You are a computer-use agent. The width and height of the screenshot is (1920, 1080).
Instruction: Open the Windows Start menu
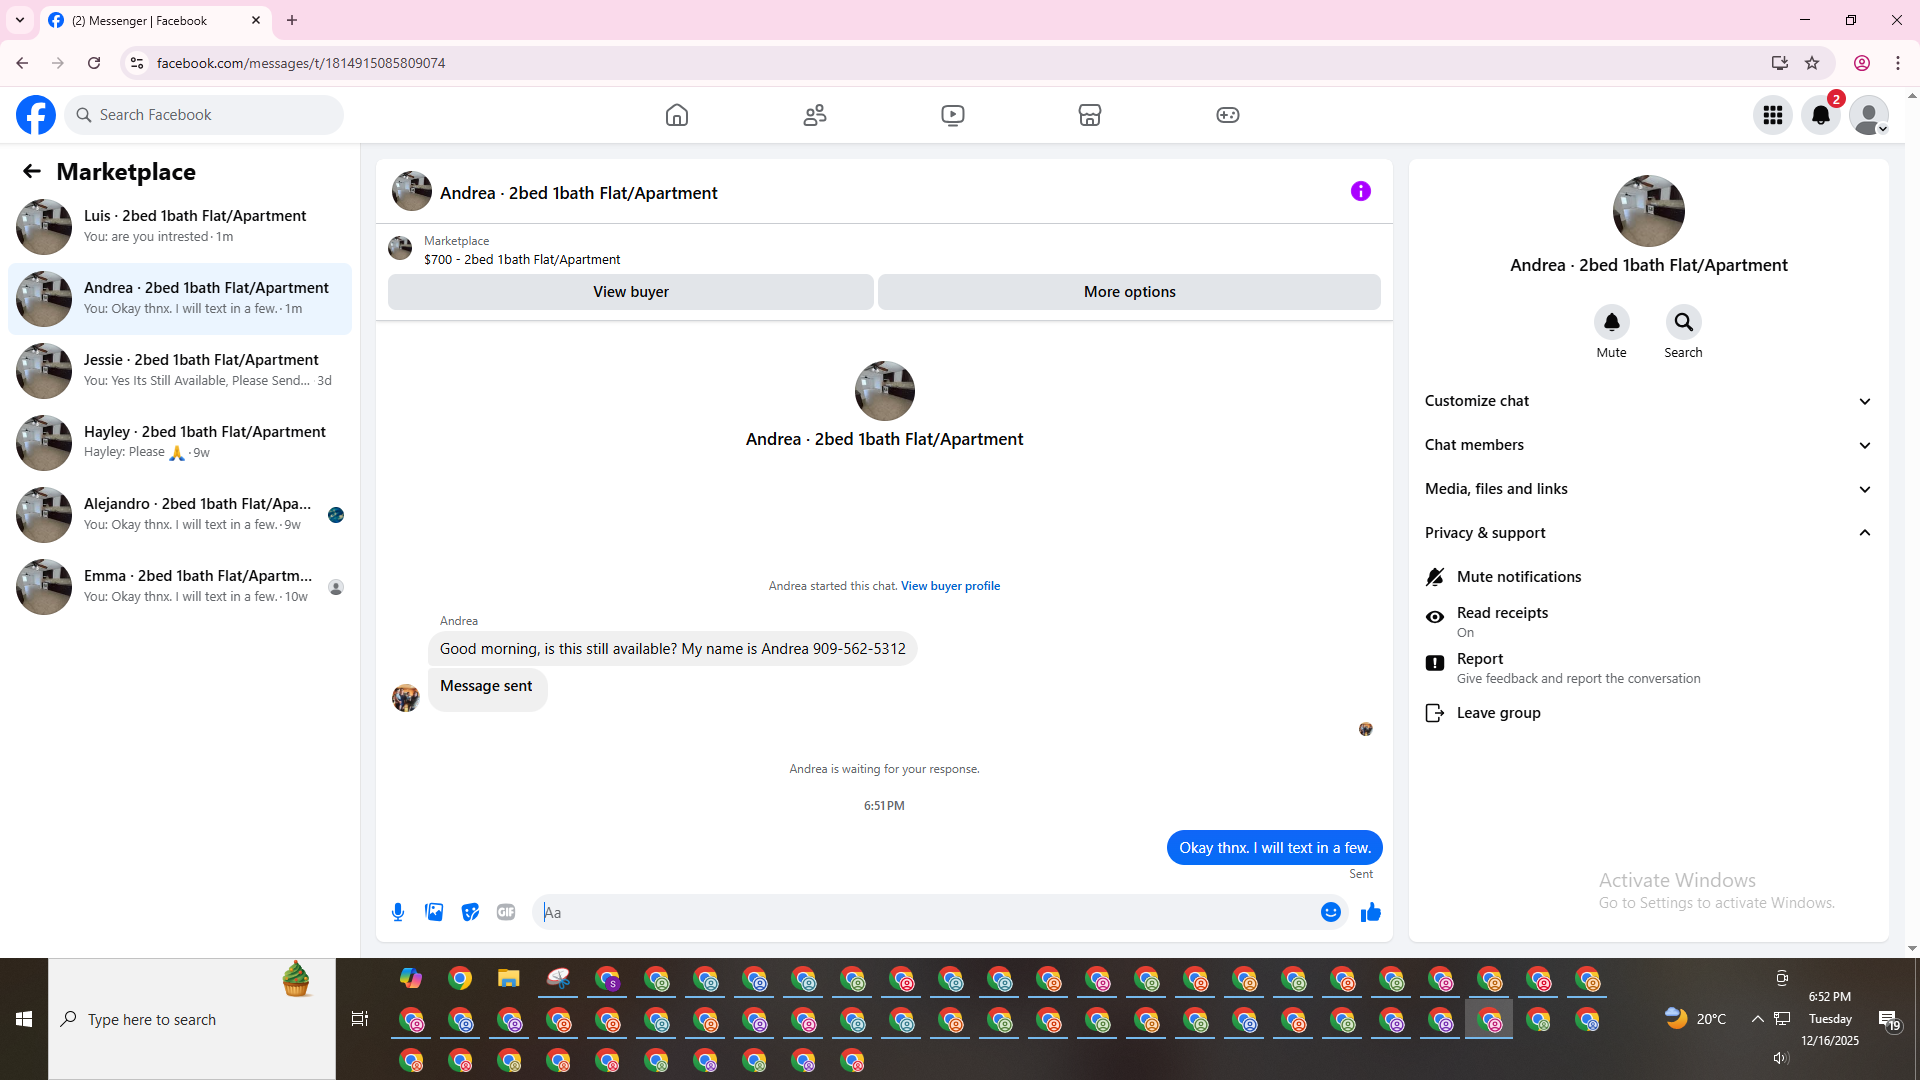pos(24,1019)
